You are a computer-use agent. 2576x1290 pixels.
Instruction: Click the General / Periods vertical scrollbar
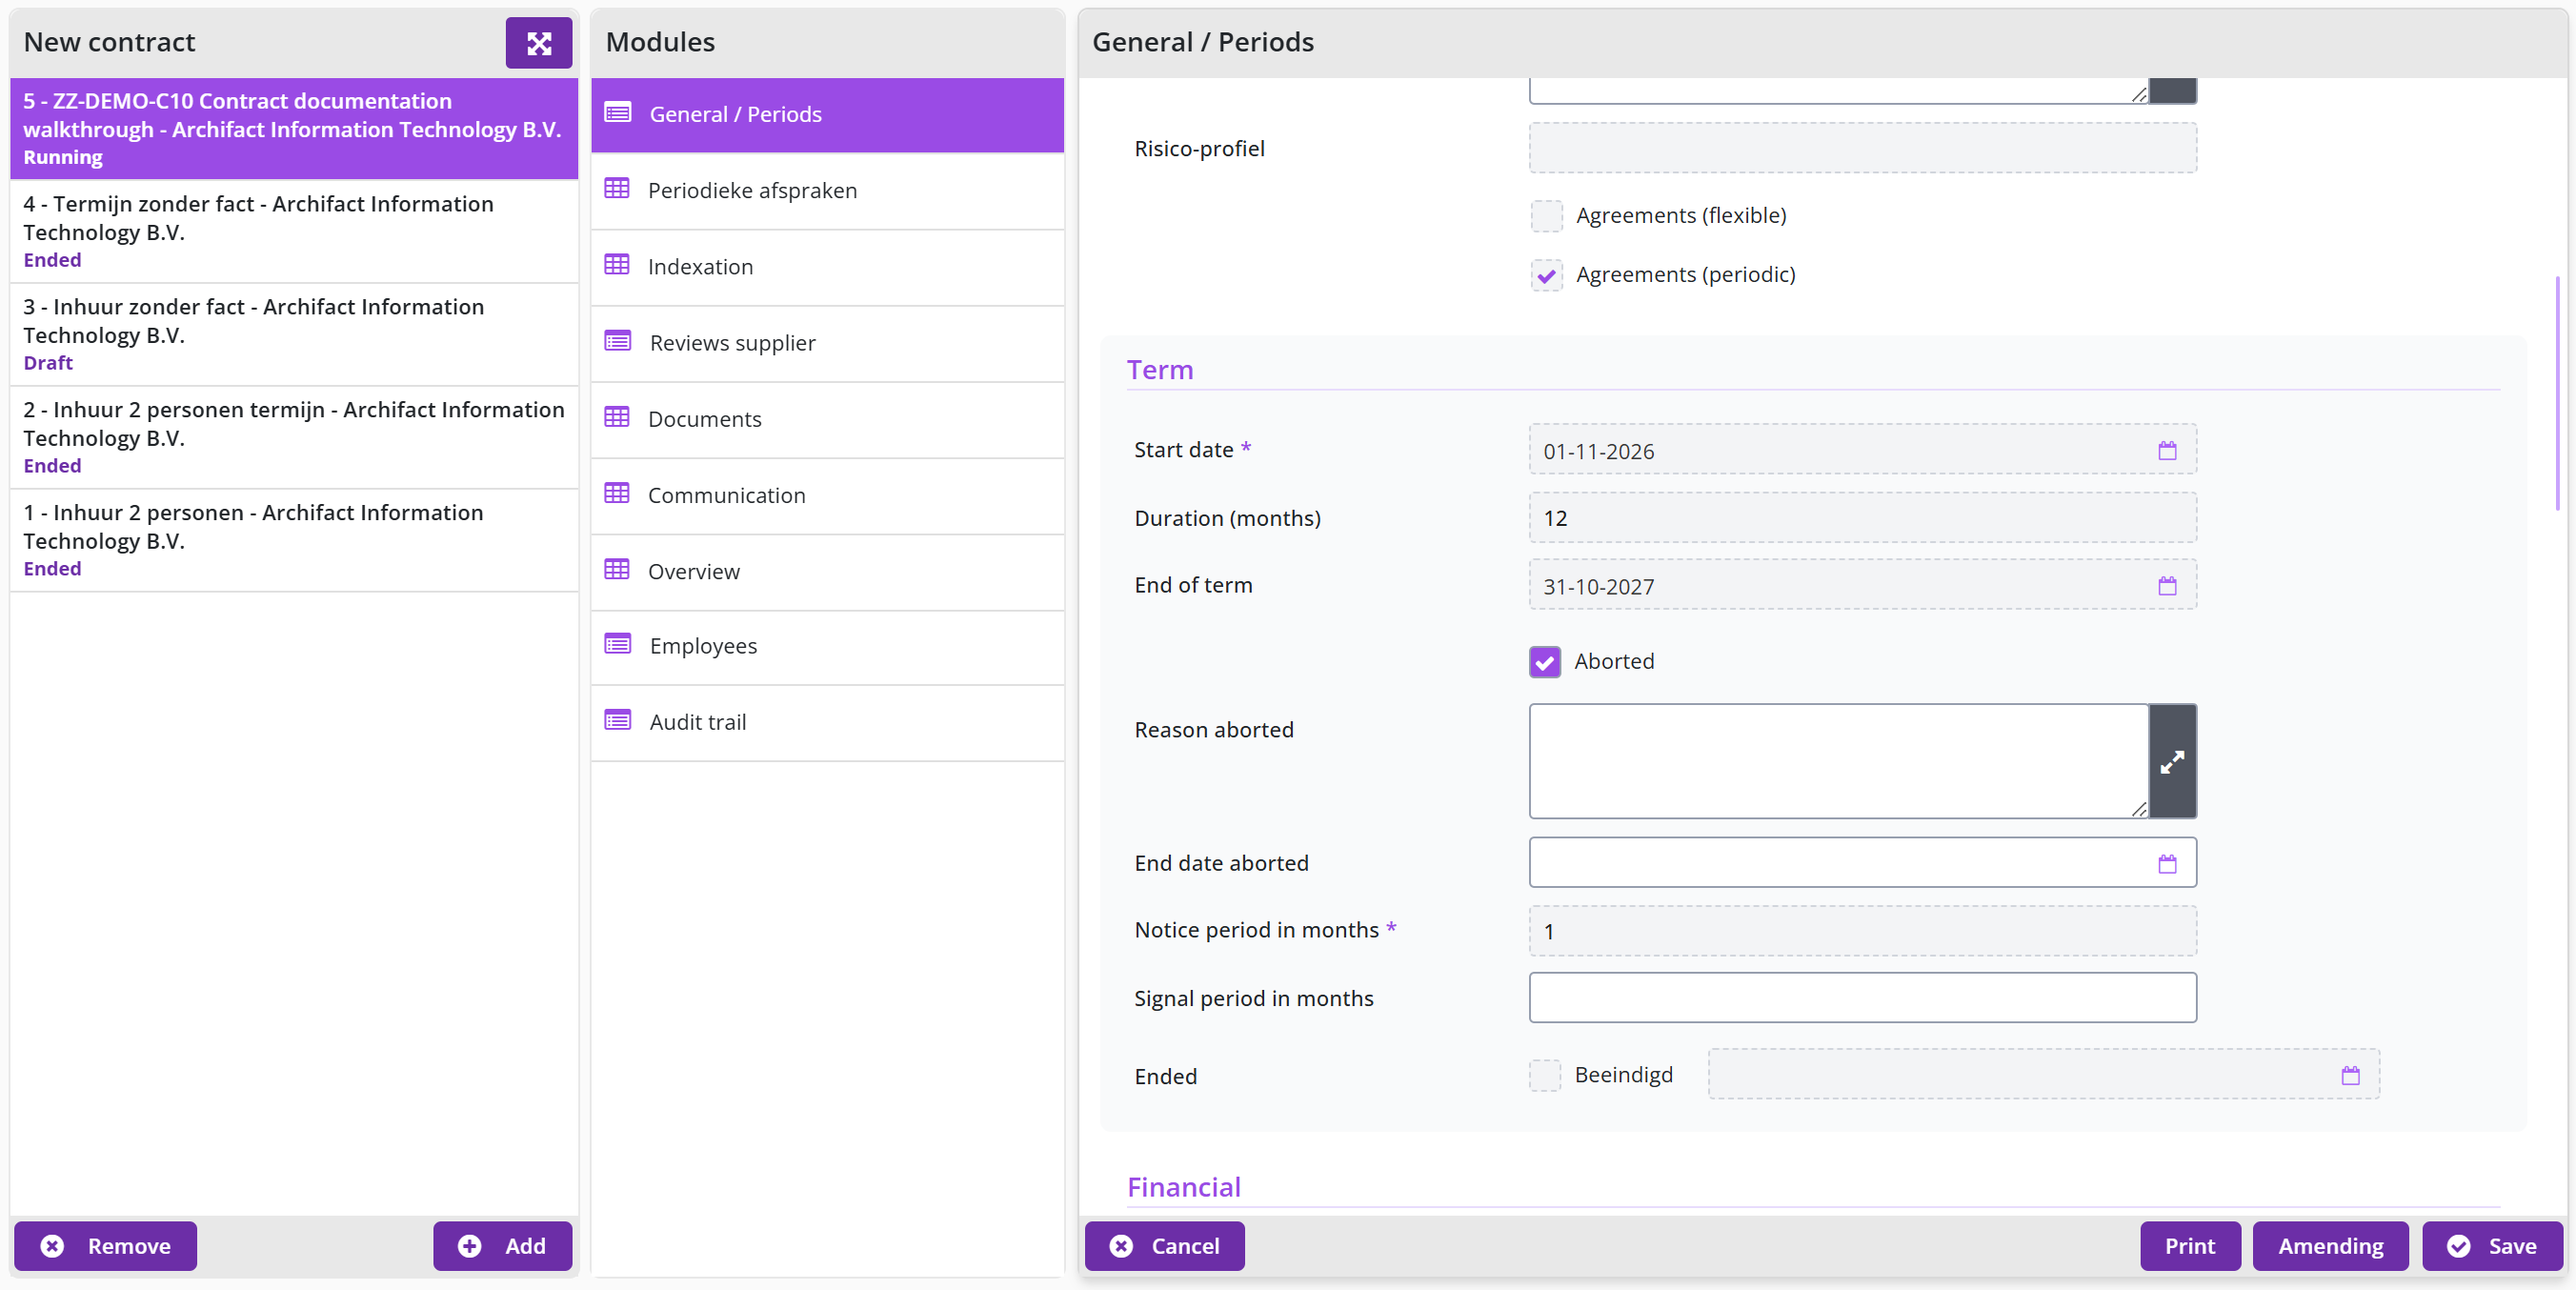(2557, 393)
